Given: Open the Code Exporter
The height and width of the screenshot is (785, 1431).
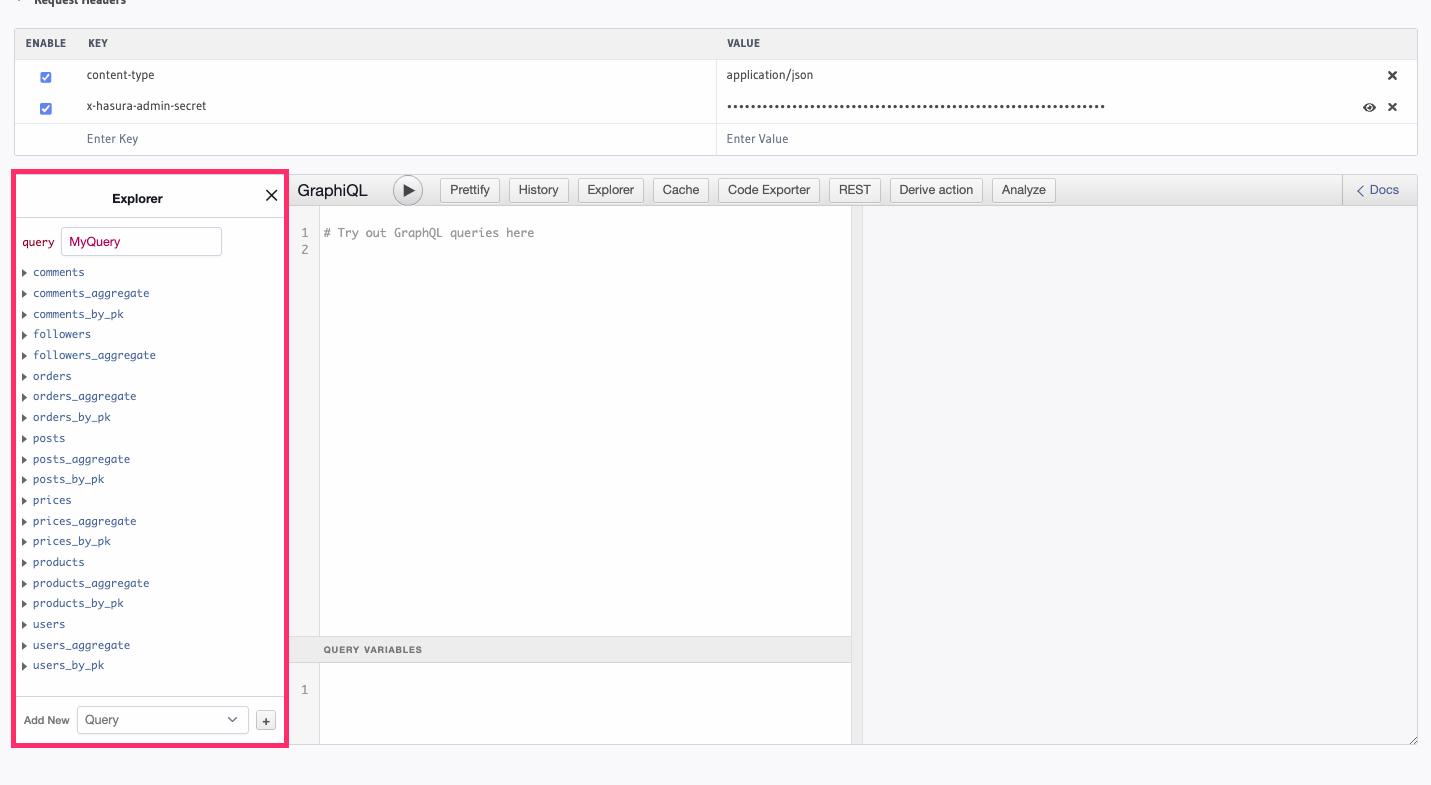Looking at the screenshot, I should coord(768,189).
